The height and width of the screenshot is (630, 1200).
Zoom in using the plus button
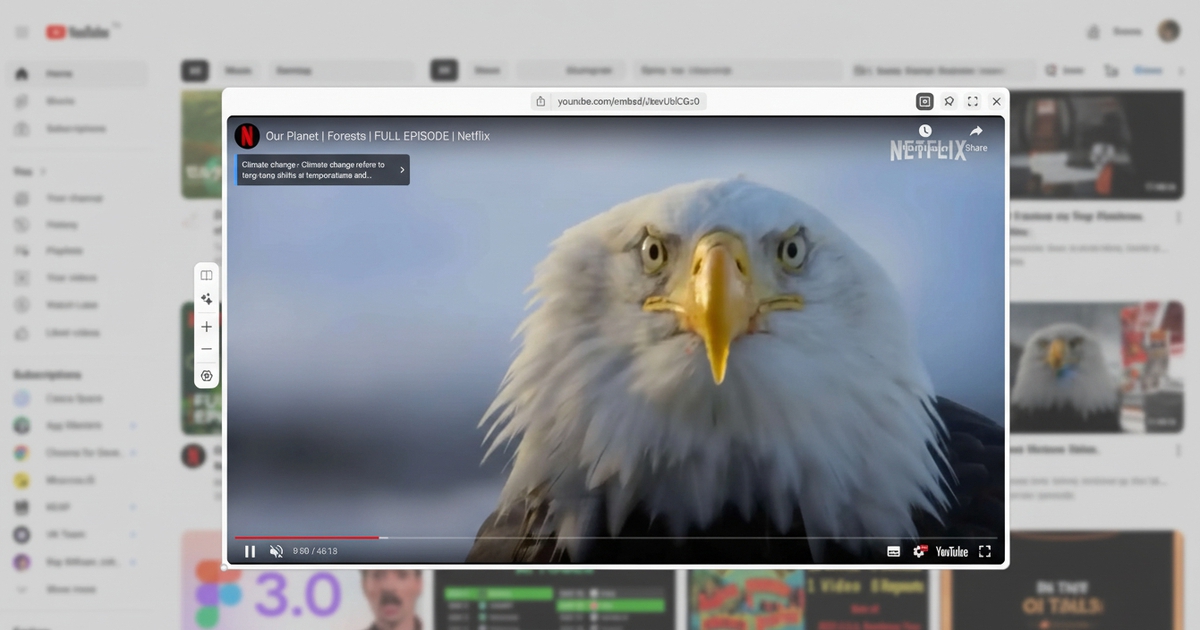[x=207, y=327]
